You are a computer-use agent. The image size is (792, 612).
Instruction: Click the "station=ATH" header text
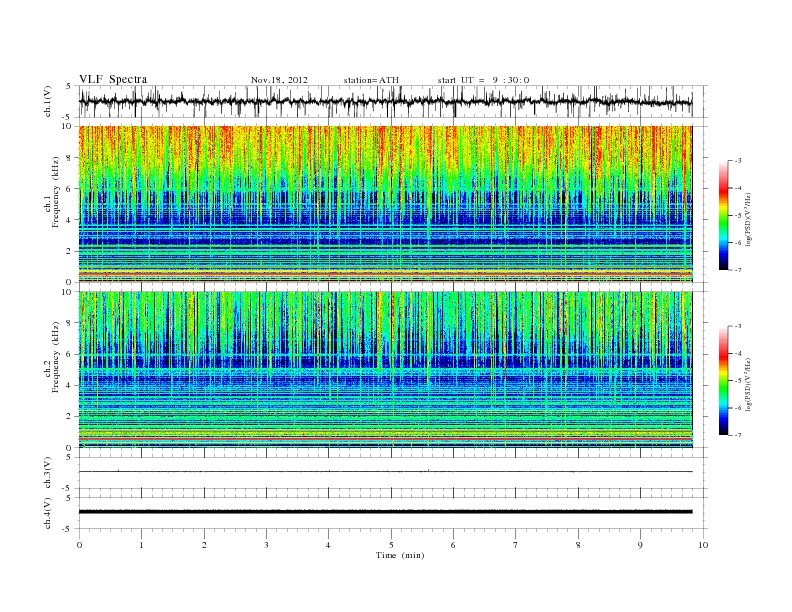pos(371,80)
